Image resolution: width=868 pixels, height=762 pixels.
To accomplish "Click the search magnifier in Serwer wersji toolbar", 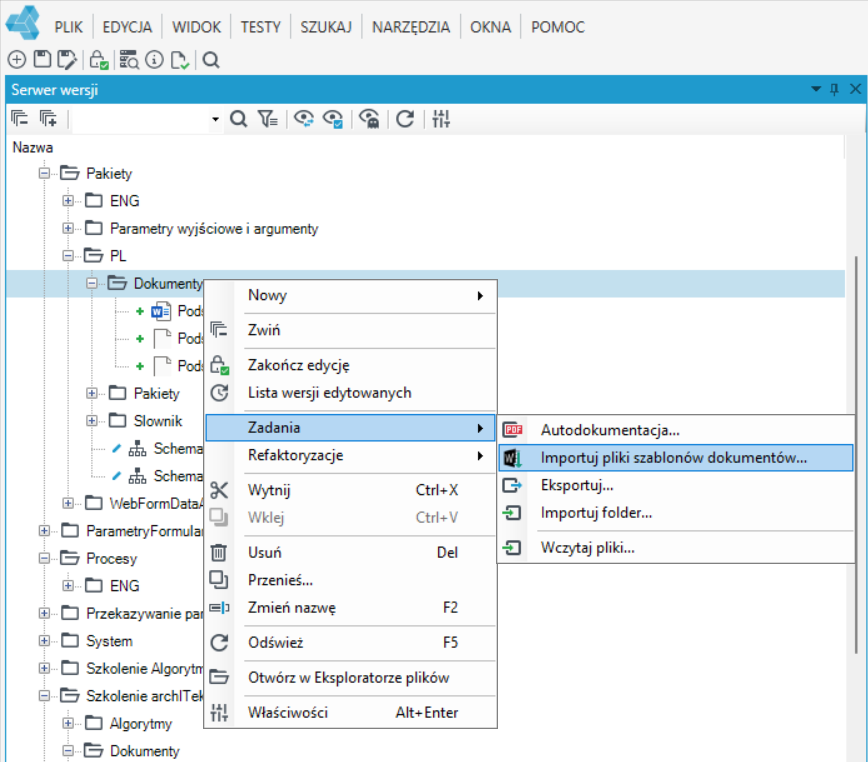I will pyautogui.click(x=238, y=118).
